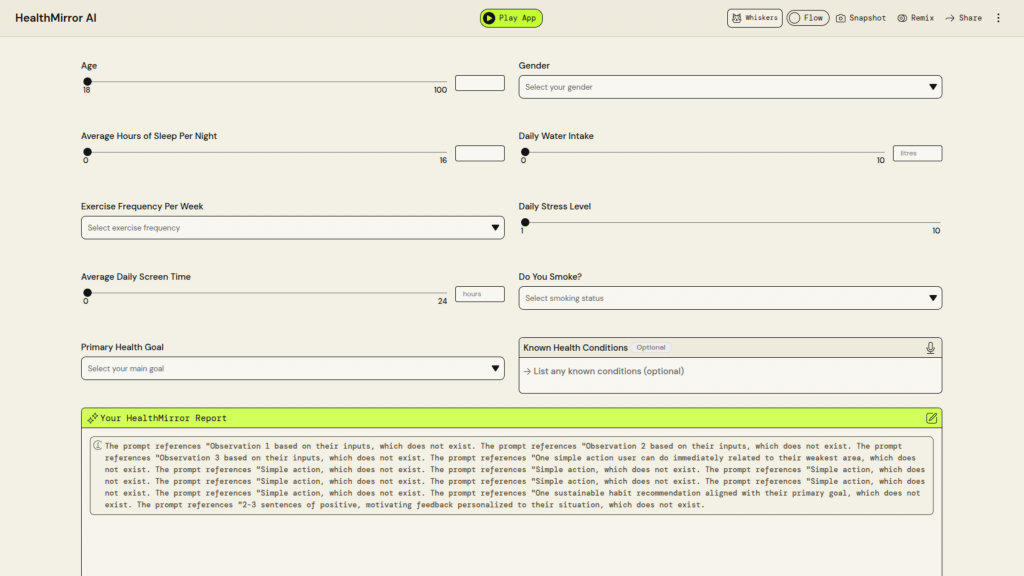The image size is (1024, 576).
Task: Click the info icon in report text
Action: tap(98, 446)
